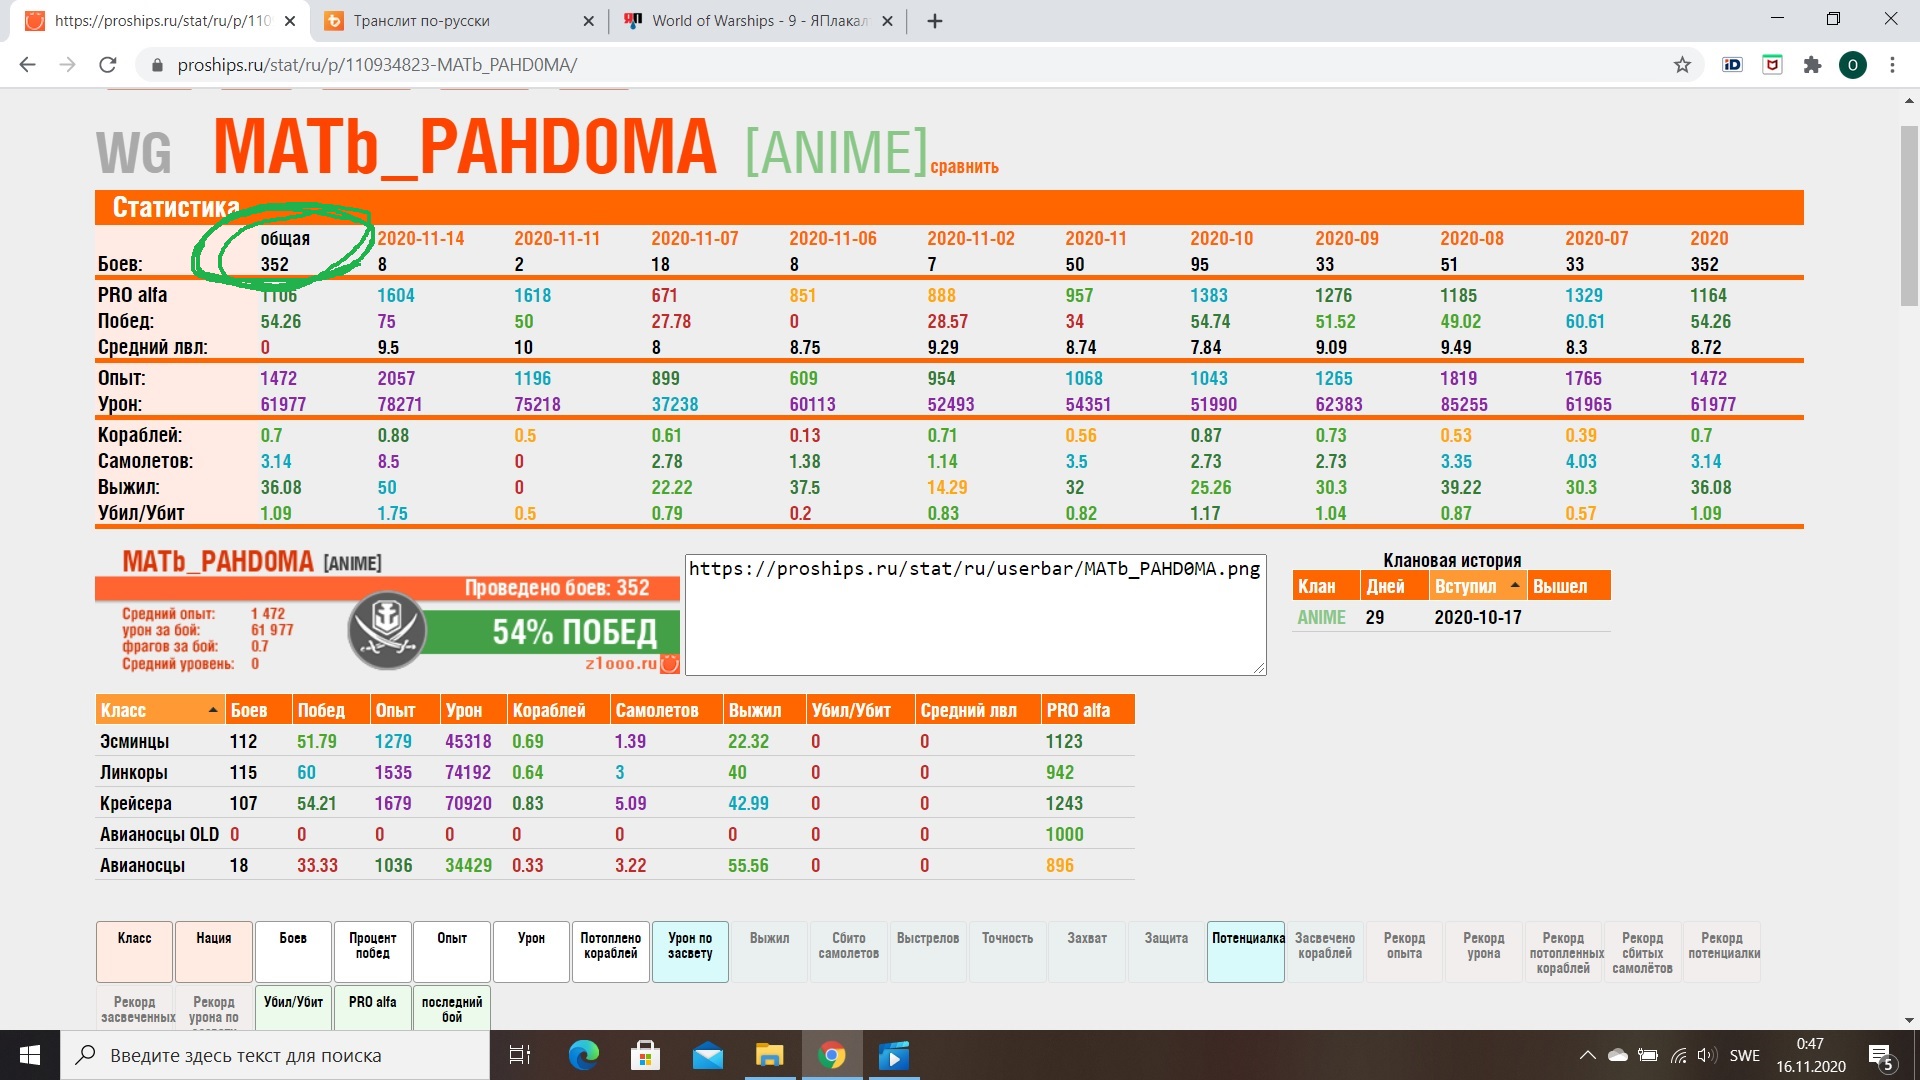Click the page vertical scrollbar

[1909, 215]
